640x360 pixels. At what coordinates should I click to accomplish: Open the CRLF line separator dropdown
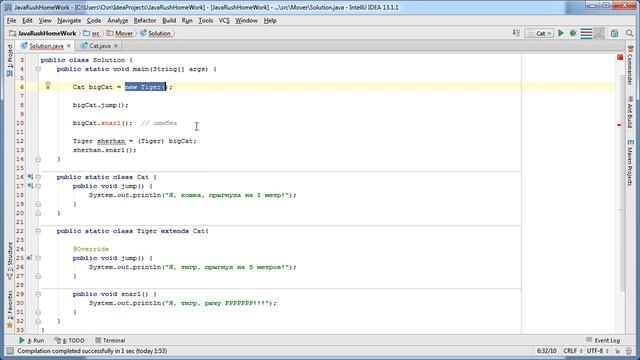click(573, 351)
